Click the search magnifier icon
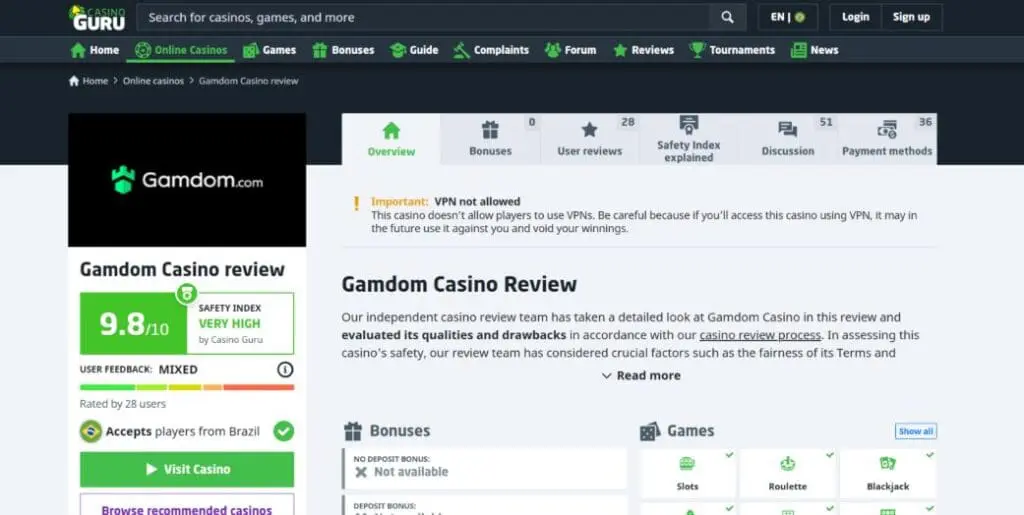Image resolution: width=1024 pixels, height=515 pixels. click(x=727, y=18)
